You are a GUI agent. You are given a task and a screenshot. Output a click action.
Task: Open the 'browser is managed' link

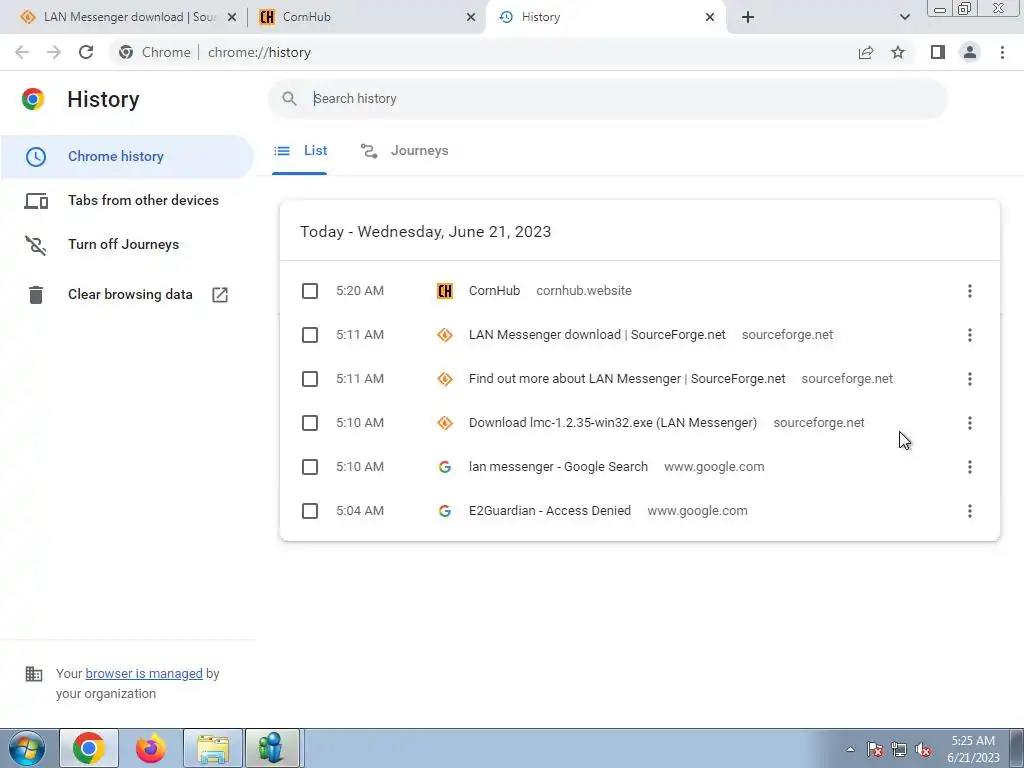(x=144, y=673)
